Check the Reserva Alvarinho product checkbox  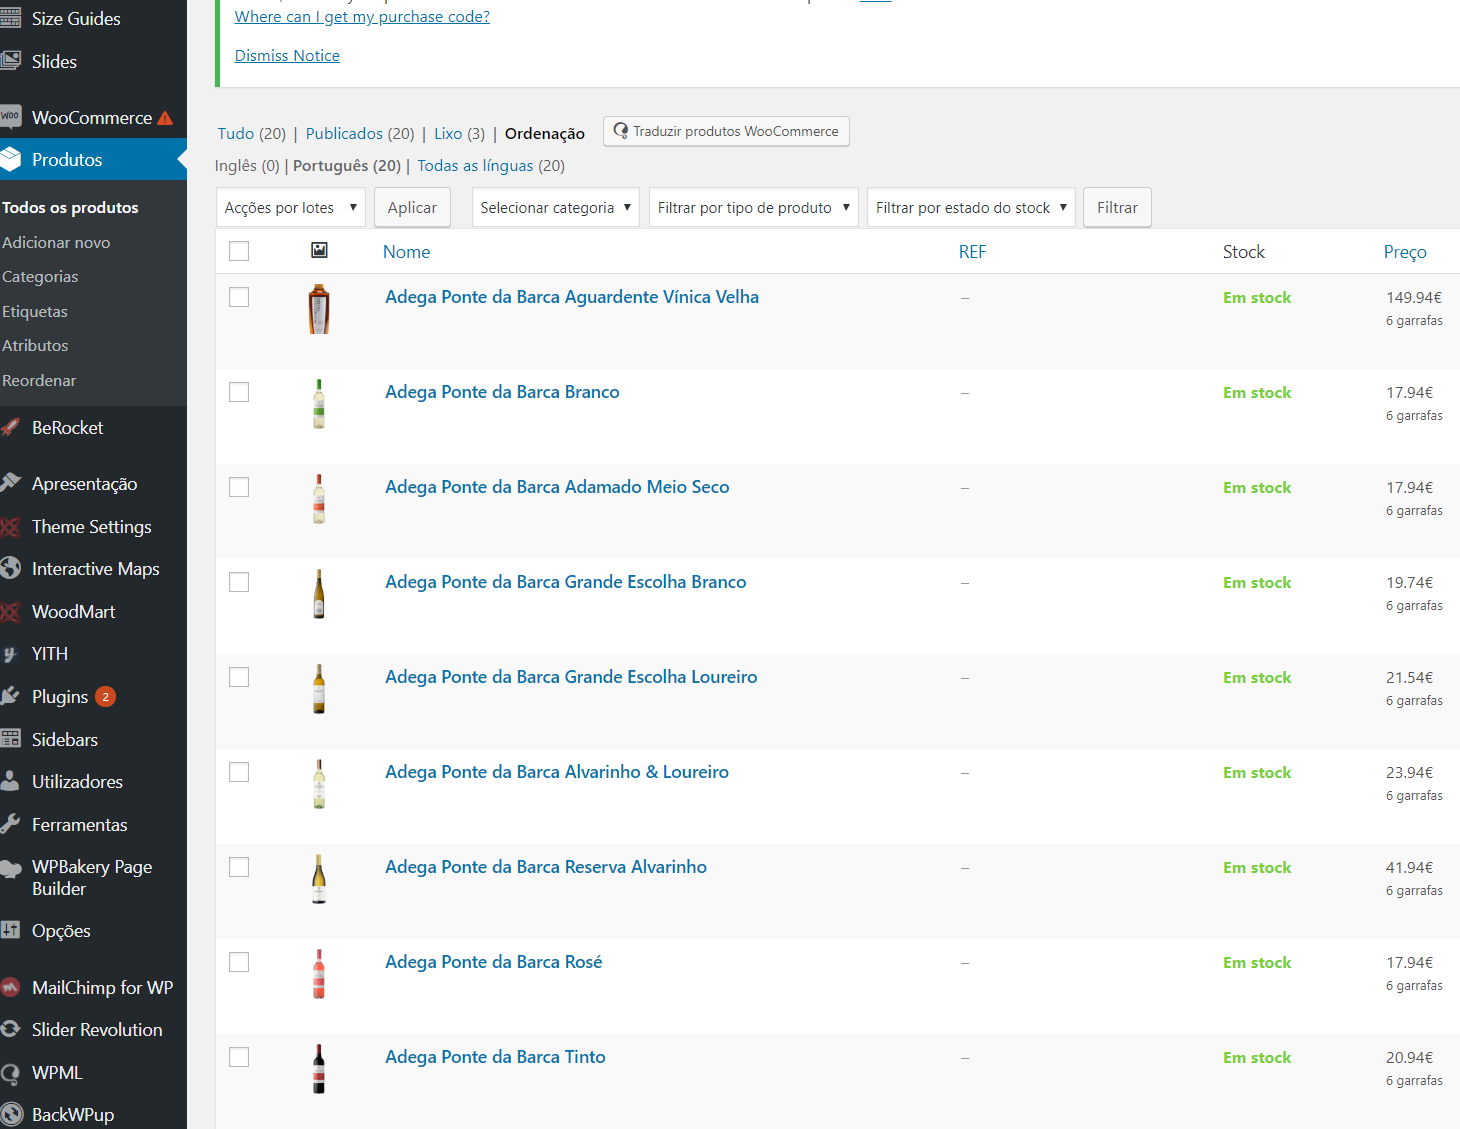[x=239, y=867]
